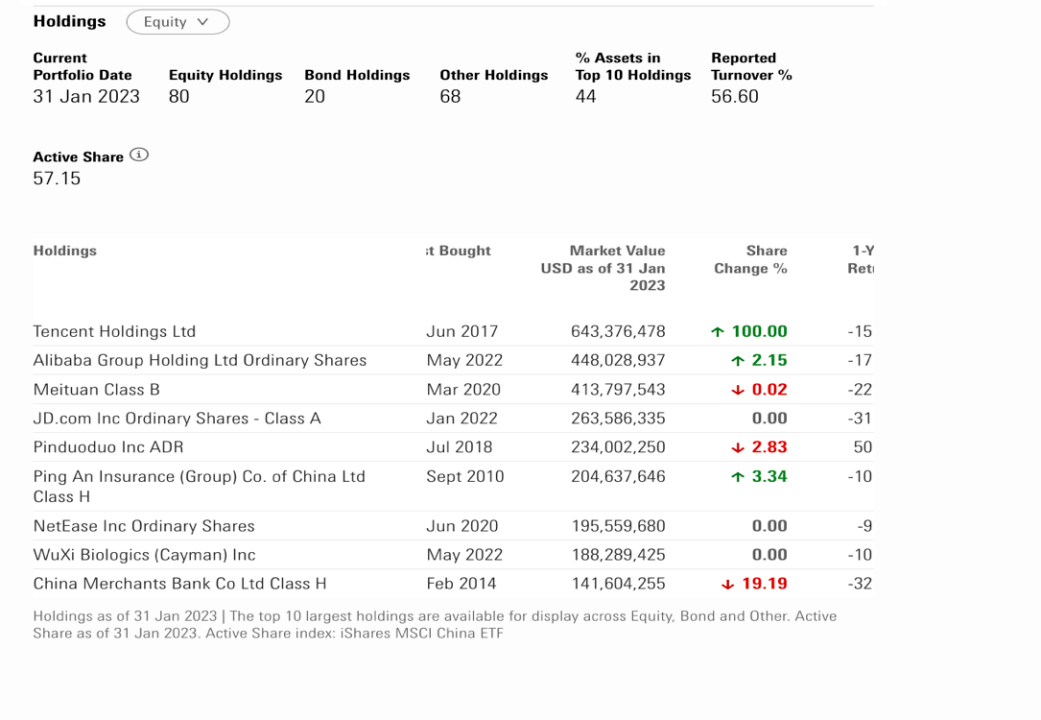Click WuXi Biologics market value 188,289,425

point(618,555)
